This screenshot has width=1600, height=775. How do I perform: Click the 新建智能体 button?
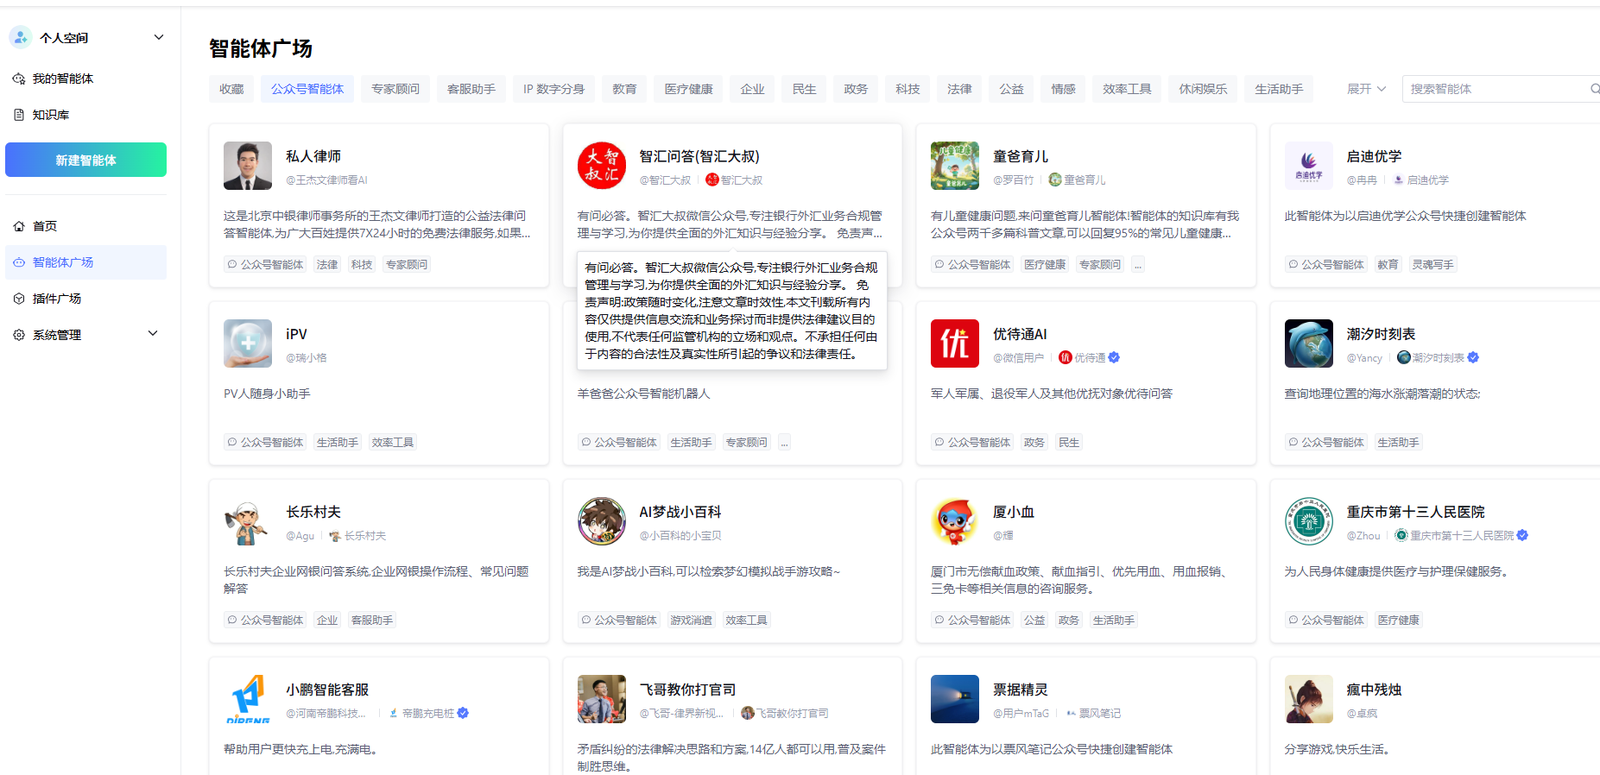[86, 160]
